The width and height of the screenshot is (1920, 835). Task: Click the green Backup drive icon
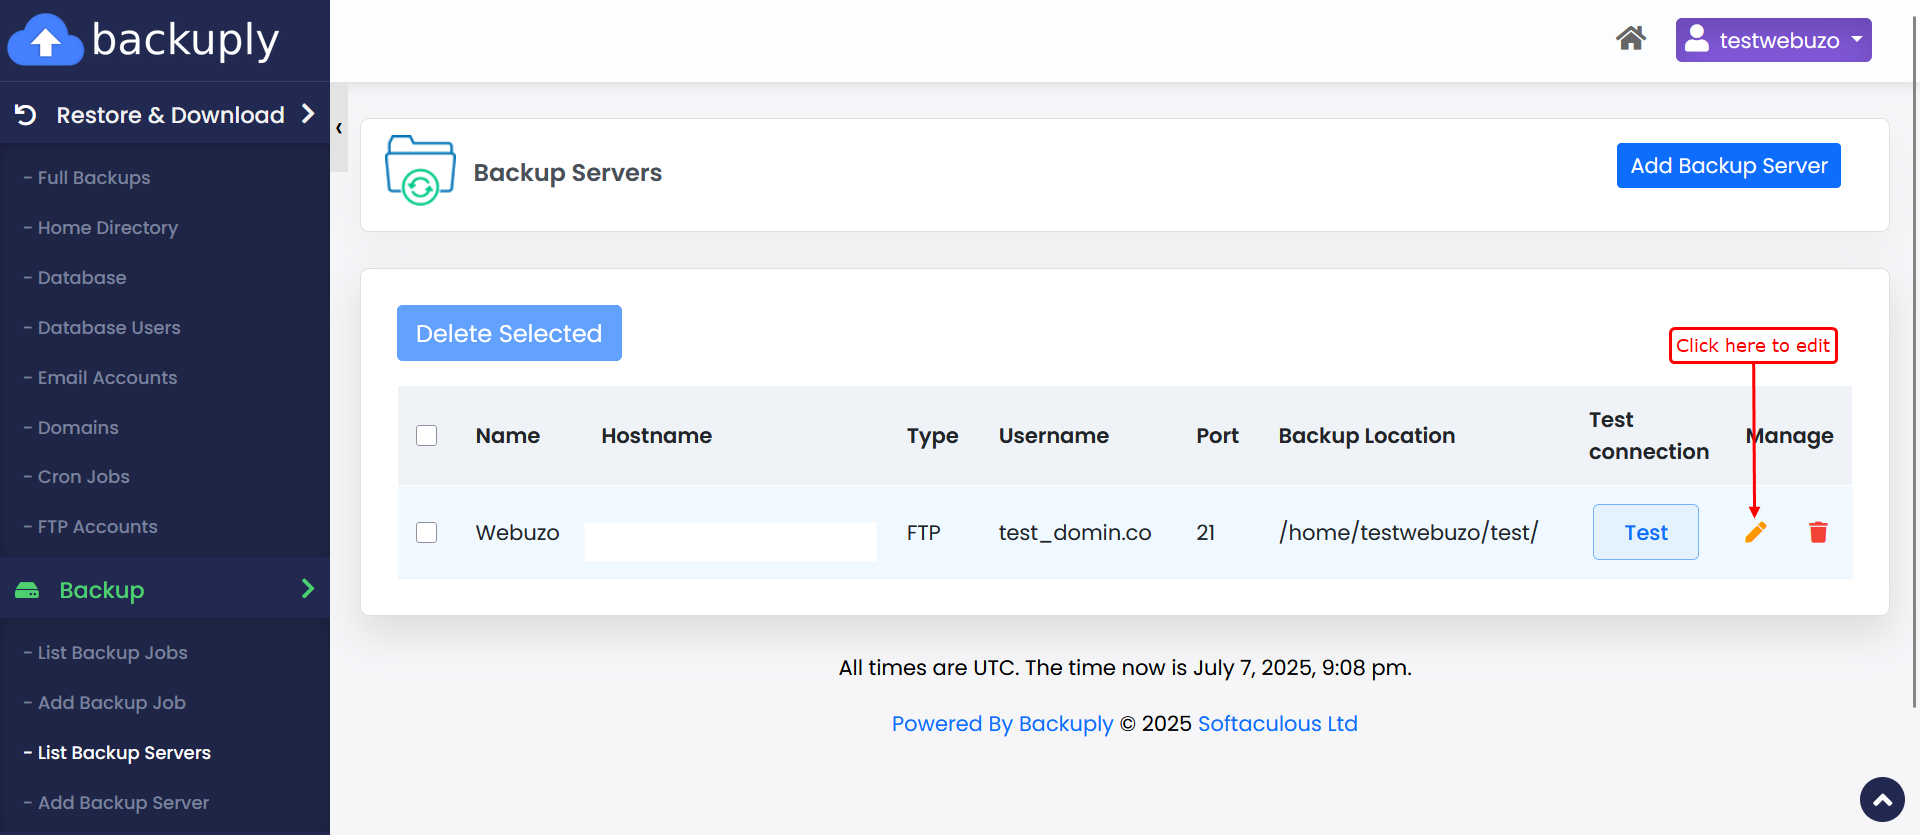click(27, 590)
